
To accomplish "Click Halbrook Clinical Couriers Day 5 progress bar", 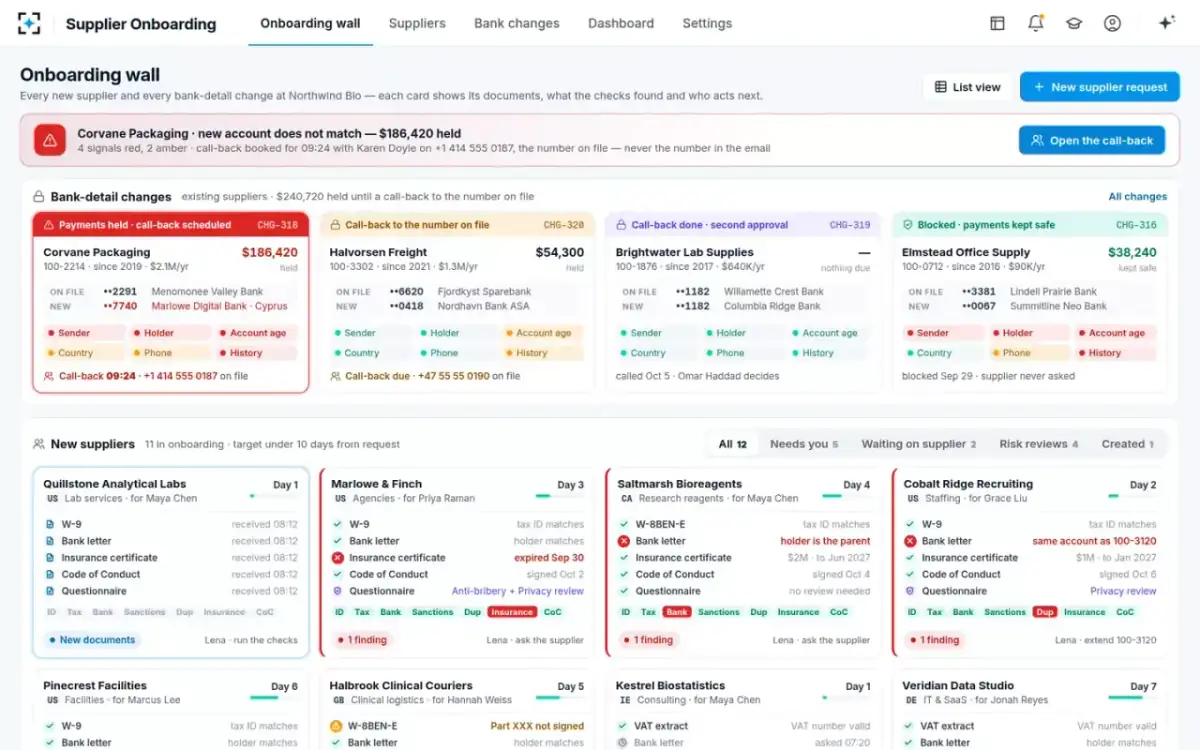I will (x=559, y=697).
